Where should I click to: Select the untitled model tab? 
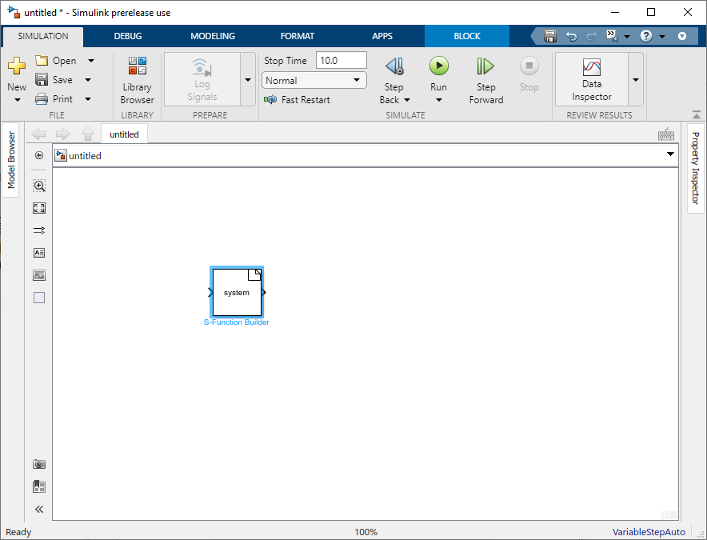click(124, 134)
